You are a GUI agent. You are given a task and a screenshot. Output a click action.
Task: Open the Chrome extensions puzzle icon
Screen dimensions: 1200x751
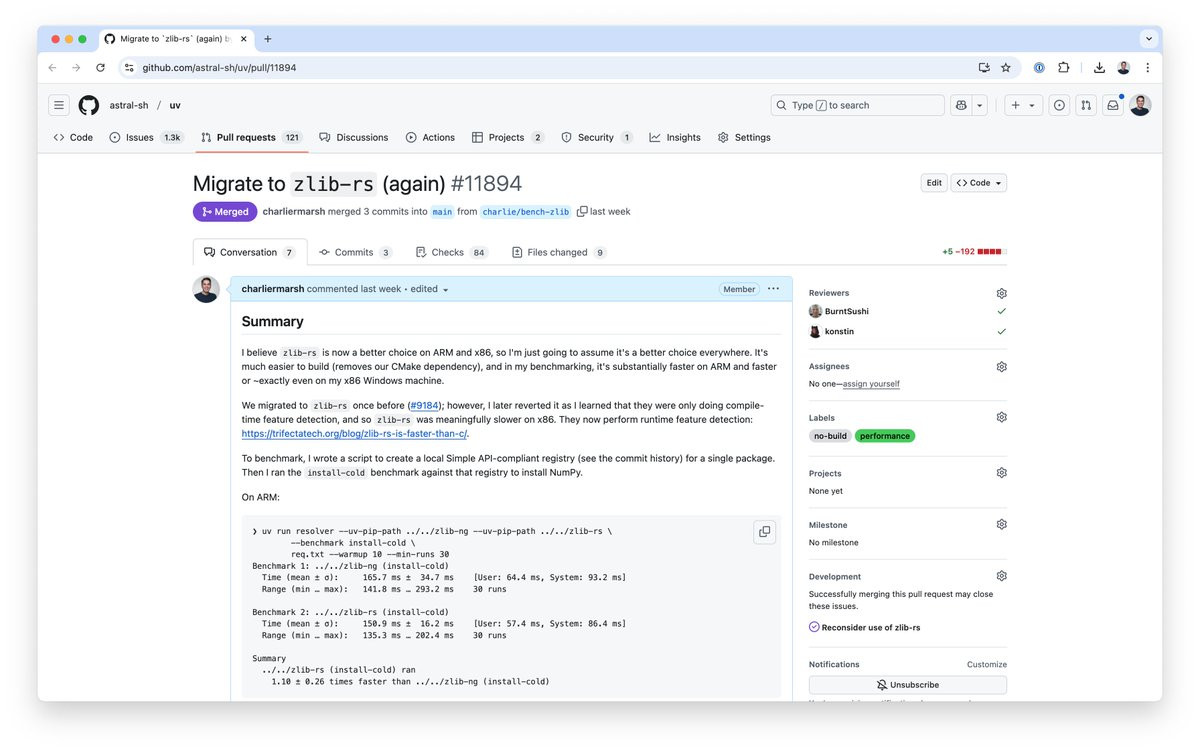coord(1064,68)
